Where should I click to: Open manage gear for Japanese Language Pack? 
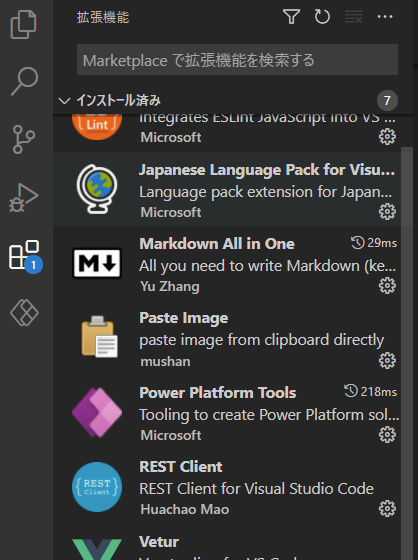coord(387,212)
